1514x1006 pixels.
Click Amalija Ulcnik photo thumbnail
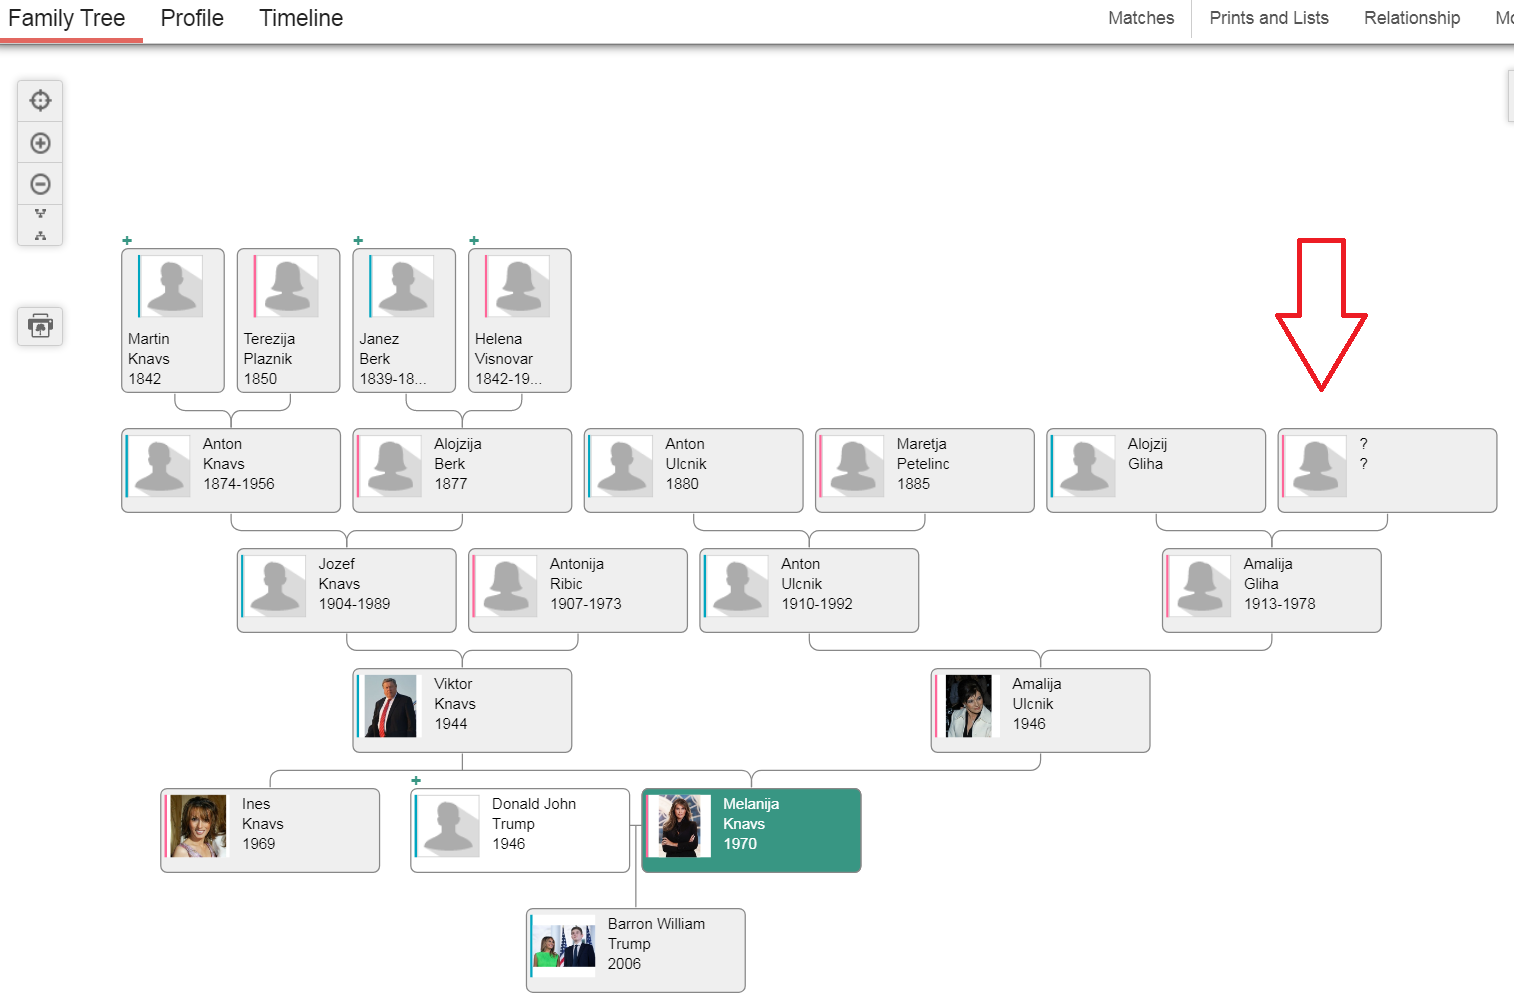[x=968, y=706]
